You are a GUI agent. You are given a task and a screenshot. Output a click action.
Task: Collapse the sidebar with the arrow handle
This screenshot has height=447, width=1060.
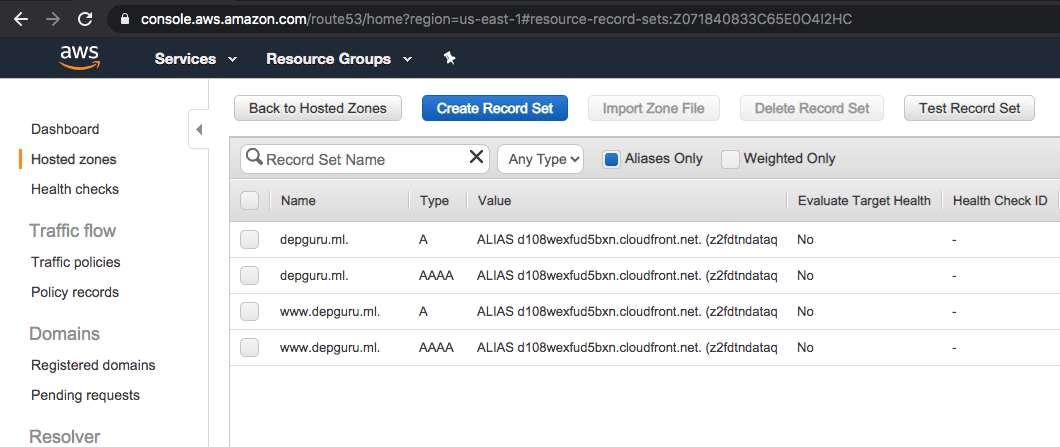pyautogui.click(x=198, y=130)
